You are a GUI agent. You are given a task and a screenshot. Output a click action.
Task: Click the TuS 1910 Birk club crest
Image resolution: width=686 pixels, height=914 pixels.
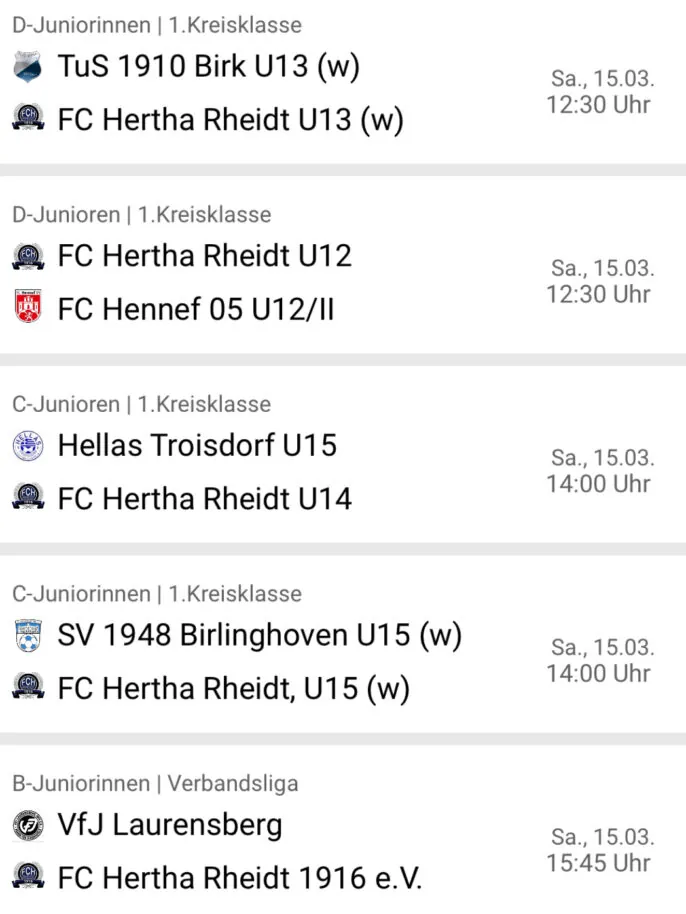pos(28,66)
